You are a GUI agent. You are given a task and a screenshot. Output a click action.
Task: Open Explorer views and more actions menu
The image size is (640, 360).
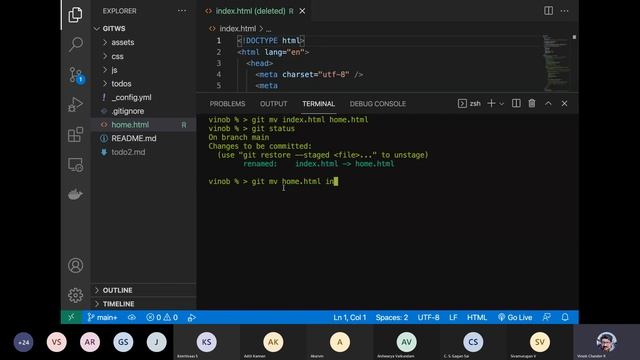coord(182,11)
